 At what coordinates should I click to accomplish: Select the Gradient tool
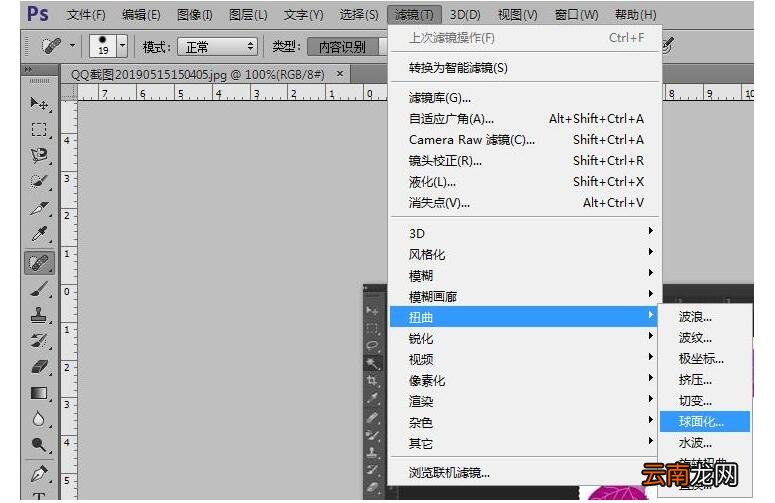pyautogui.click(x=39, y=393)
